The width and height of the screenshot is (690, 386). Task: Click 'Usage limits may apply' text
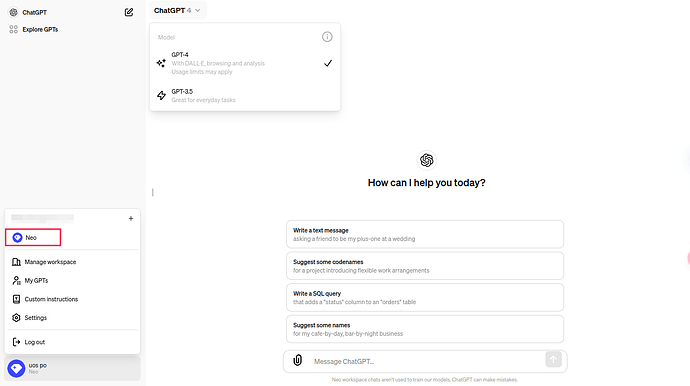coord(202,72)
